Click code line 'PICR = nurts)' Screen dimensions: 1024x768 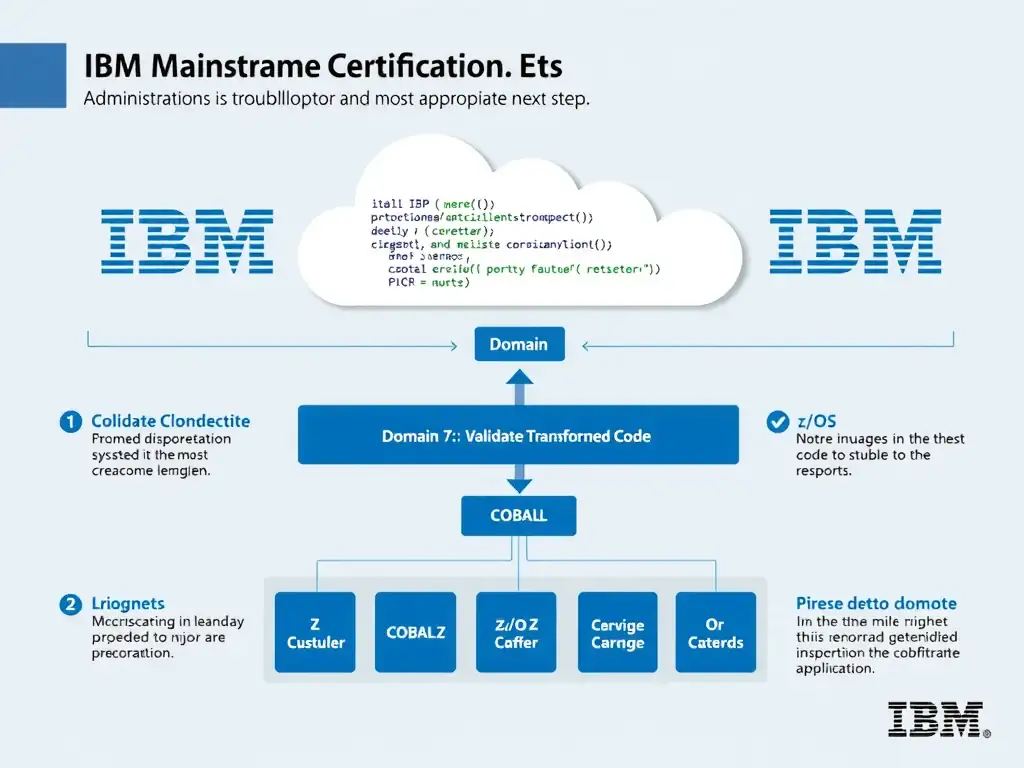429,282
